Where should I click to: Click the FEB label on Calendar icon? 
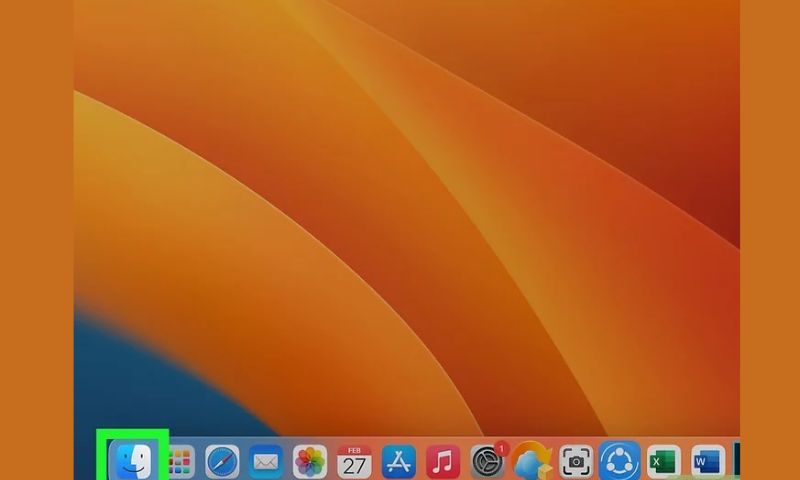pyautogui.click(x=354, y=450)
